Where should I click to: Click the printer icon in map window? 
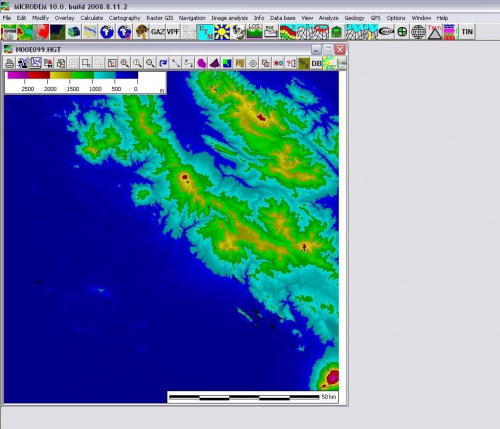tap(9, 63)
